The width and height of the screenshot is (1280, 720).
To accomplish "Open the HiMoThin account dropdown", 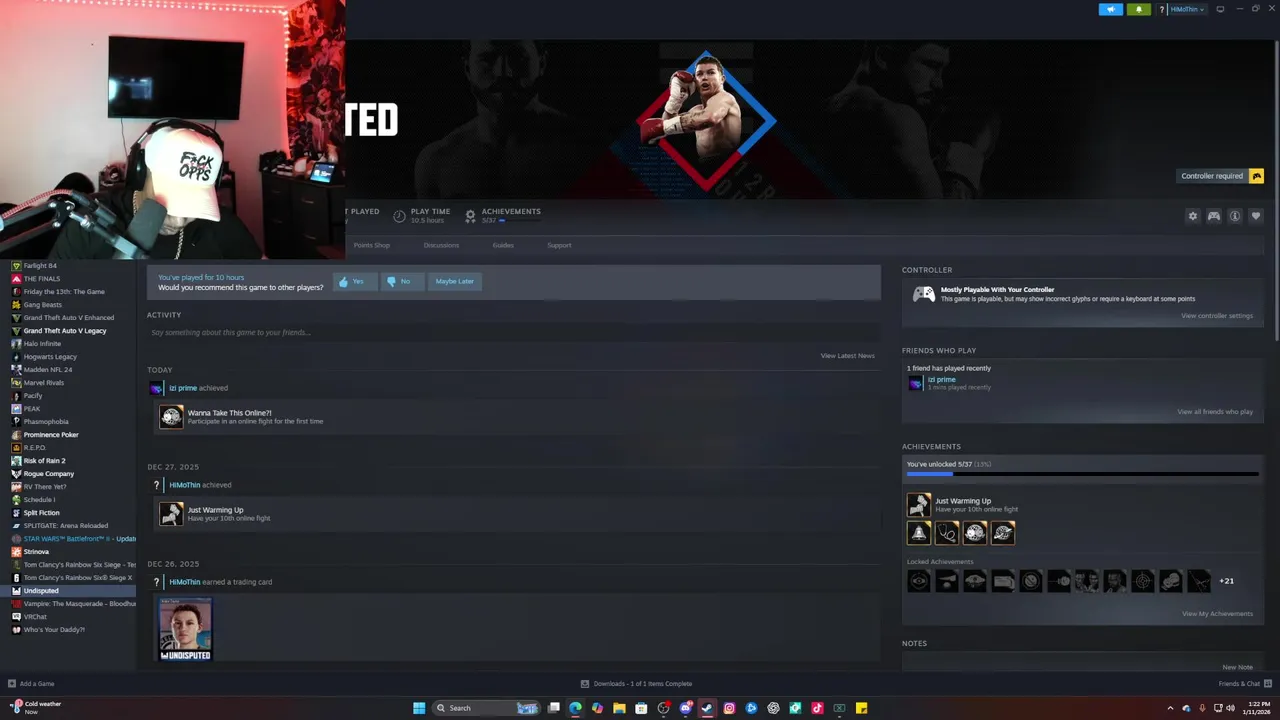I will (1186, 9).
